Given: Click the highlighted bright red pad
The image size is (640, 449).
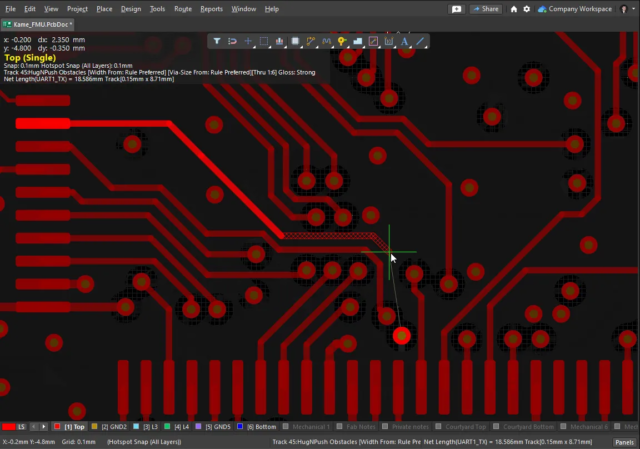Looking at the screenshot, I should [x=43, y=123].
